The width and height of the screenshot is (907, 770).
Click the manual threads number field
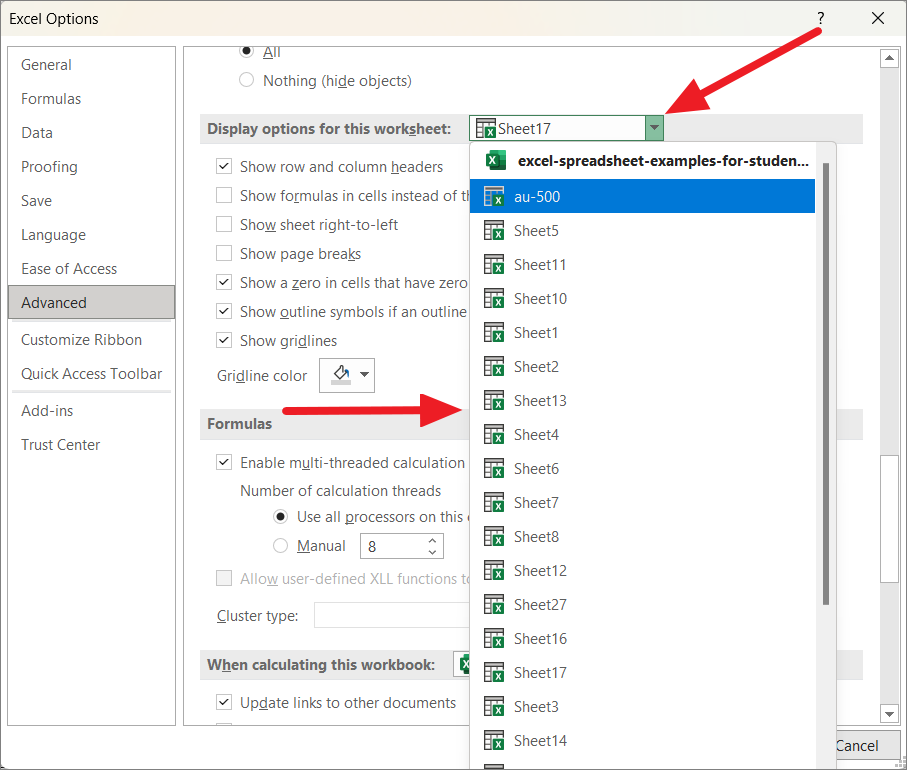[x=393, y=546]
